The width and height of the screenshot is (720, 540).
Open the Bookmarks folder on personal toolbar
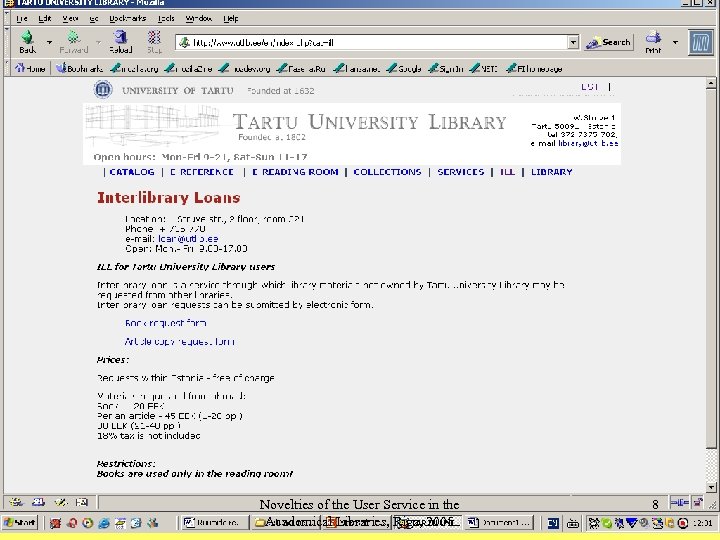[x=79, y=68]
